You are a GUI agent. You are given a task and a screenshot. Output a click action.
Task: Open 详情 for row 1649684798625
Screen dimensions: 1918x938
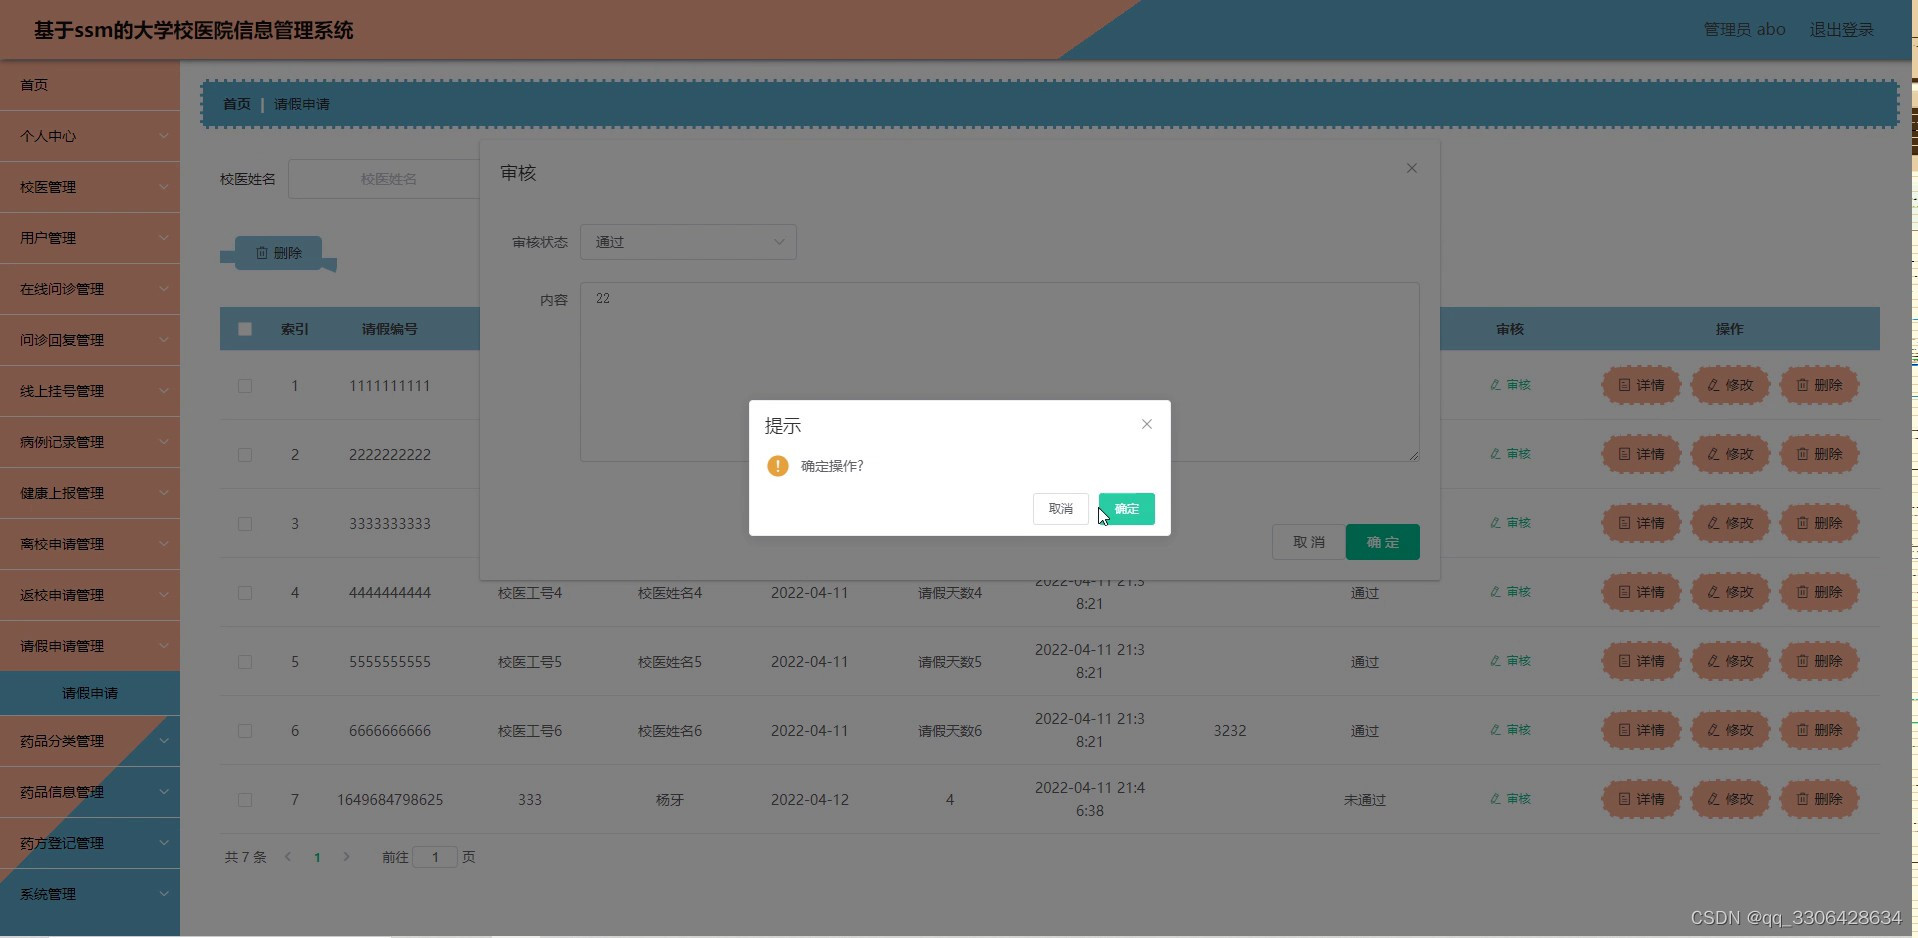pos(1641,799)
